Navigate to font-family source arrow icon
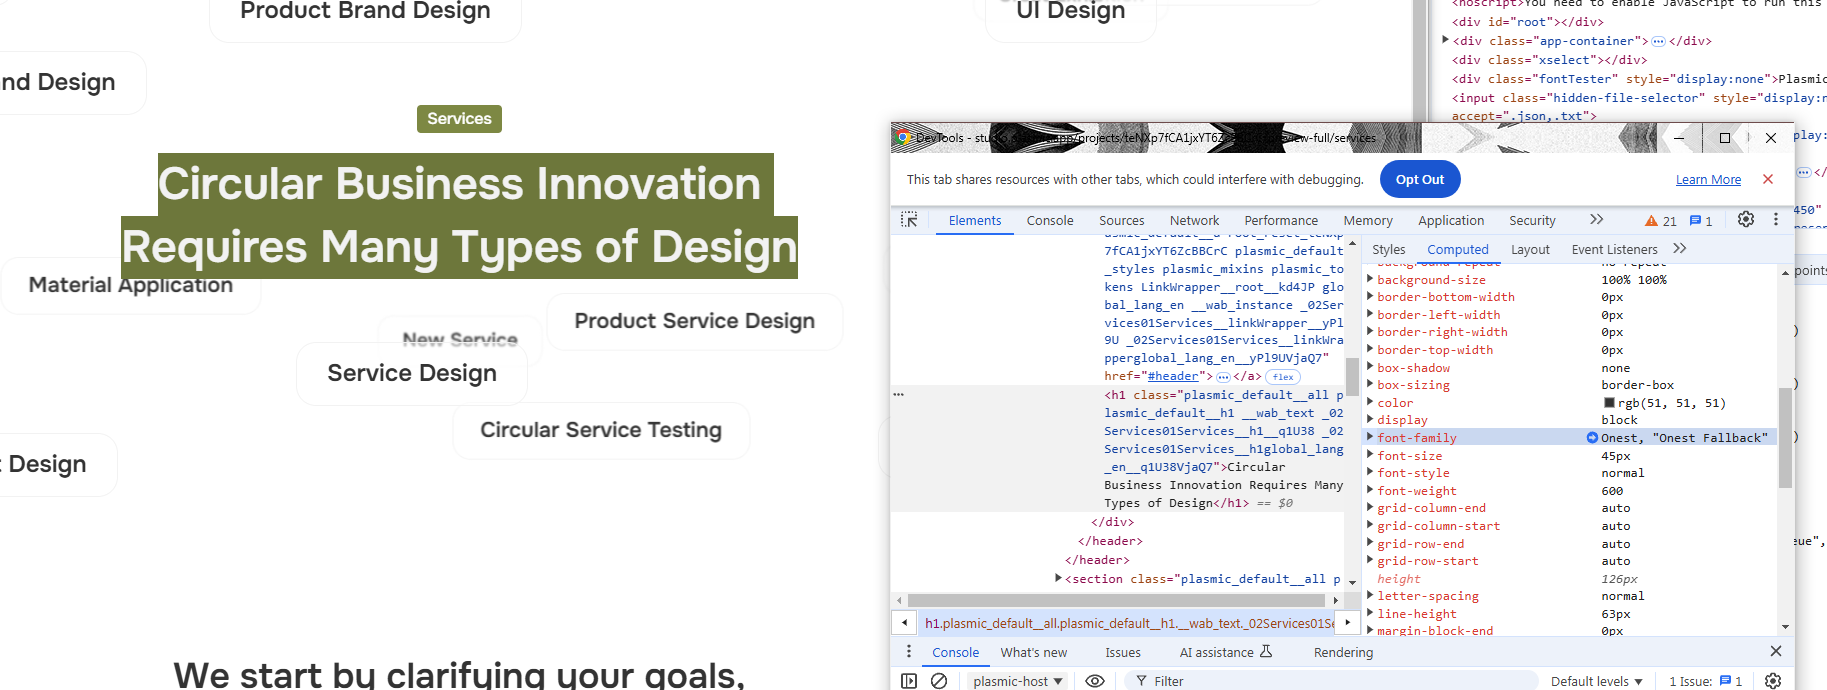The height and width of the screenshot is (690, 1827). [1592, 438]
